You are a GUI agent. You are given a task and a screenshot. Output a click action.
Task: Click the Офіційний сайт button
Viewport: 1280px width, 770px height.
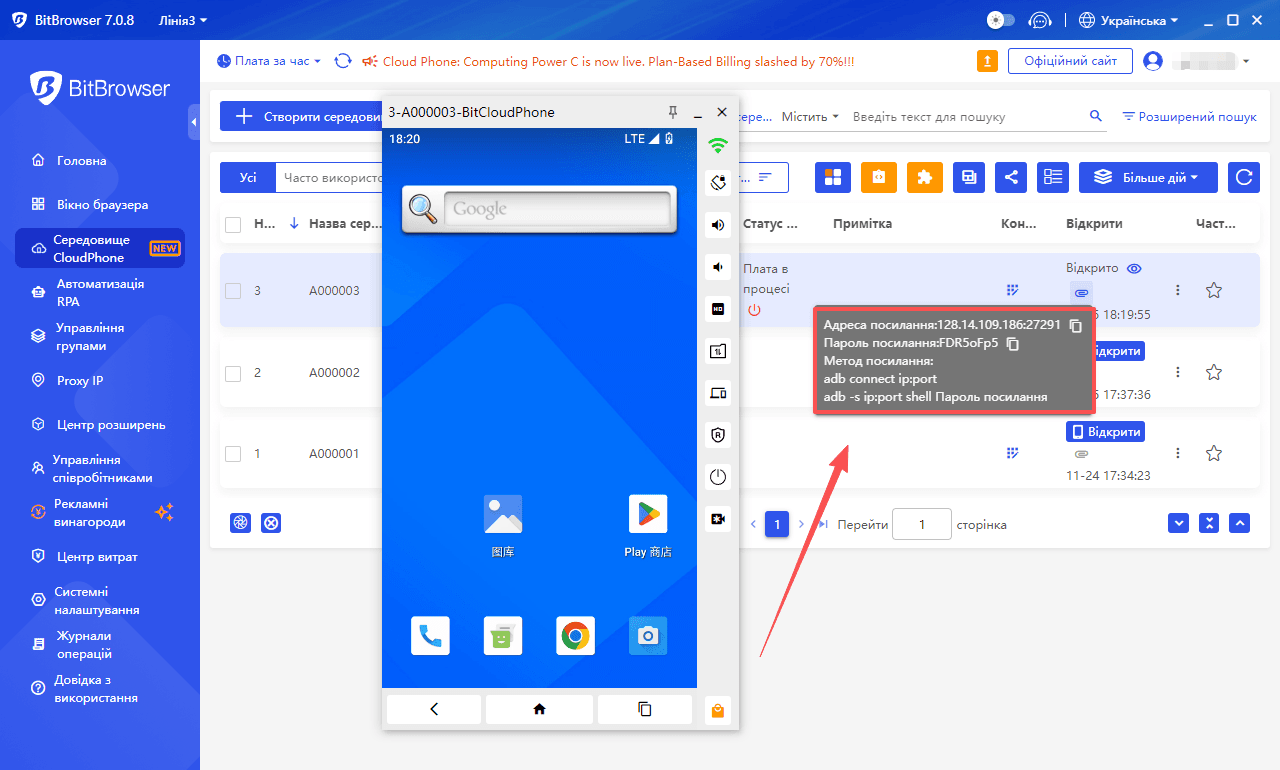[1069, 61]
